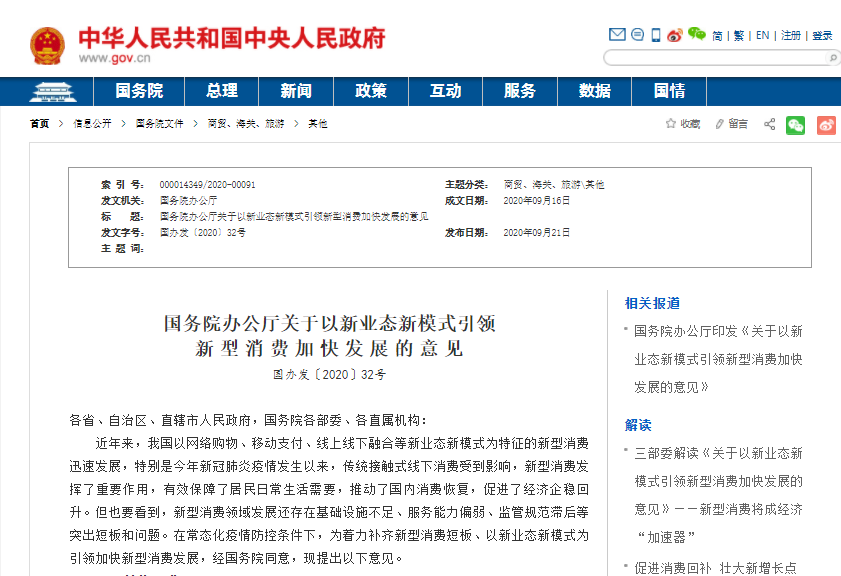This screenshot has width=841, height=576.
Task: Open the 国务院 navigation menu
Action: 139,91
